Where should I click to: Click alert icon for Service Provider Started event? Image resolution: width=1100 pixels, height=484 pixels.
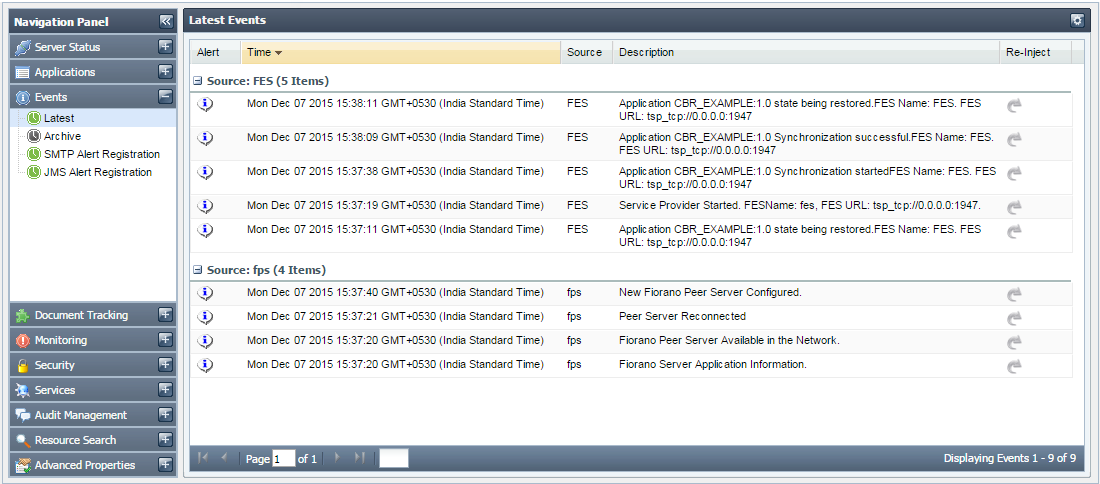tap(206, 206)
